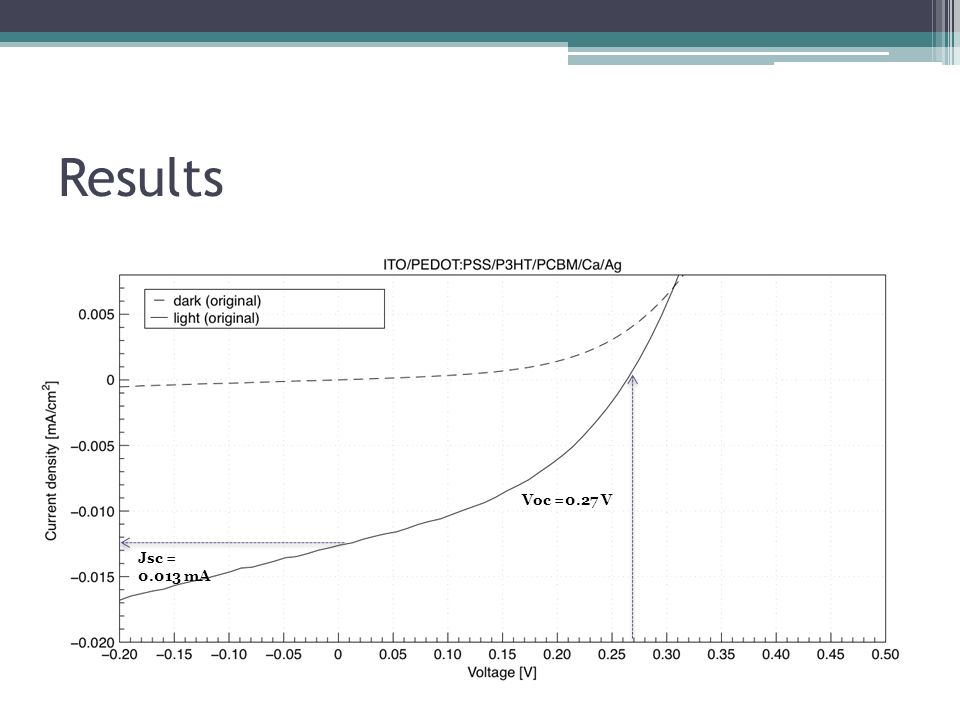
Task: Select the "Voc = 0.27 V" annotation
Action: (x=567, y=500)
